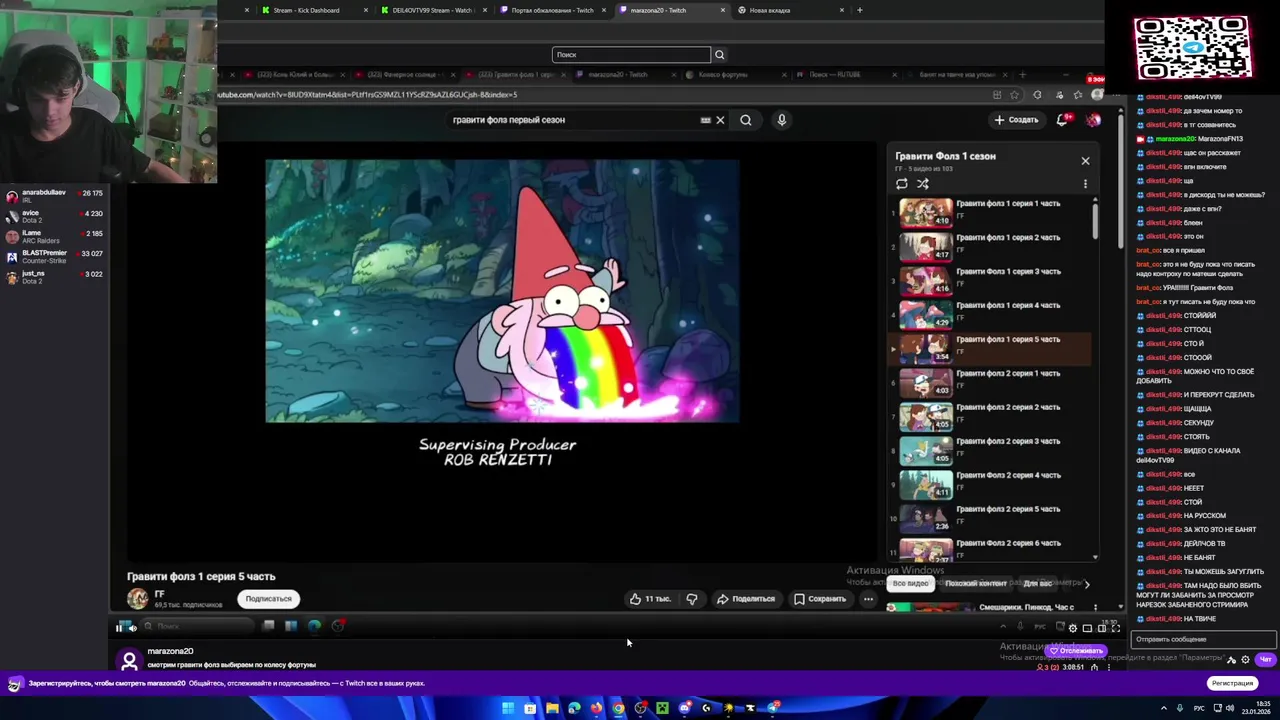Open YouTube account avatar menu

click(1093, 120)
